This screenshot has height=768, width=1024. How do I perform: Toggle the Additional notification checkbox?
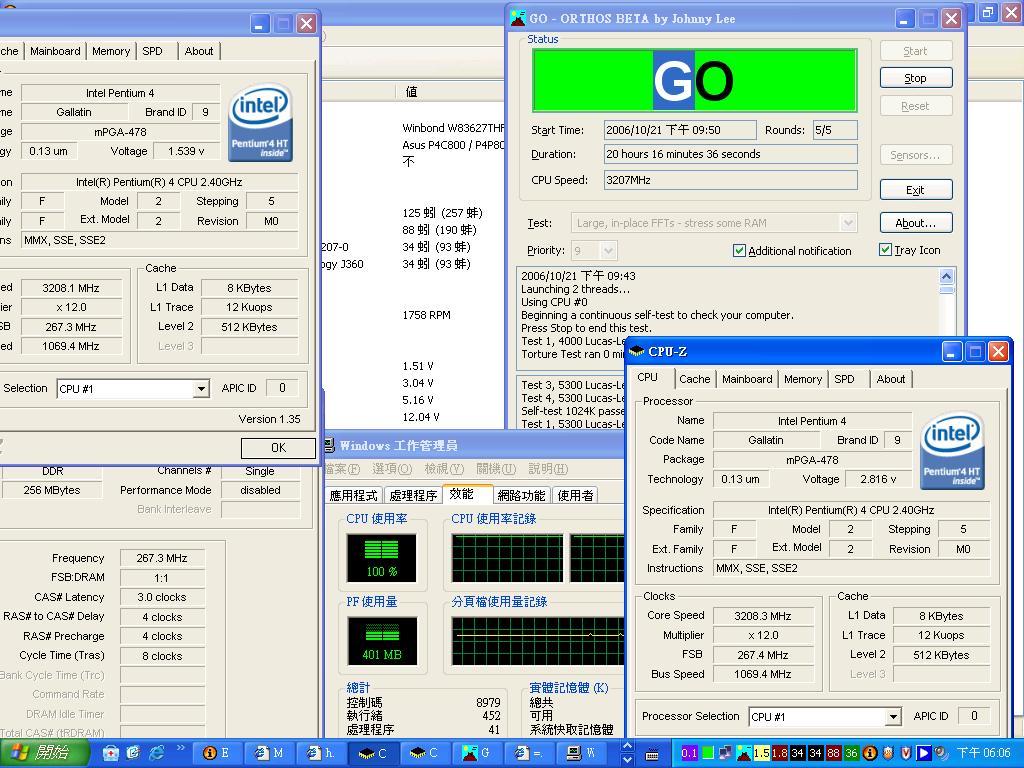tap(740, 251)
